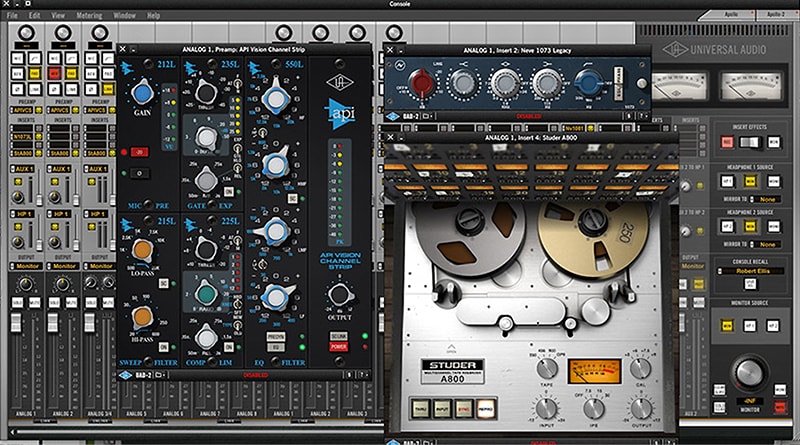This screenshot has width=800, height=445.
Task: Toggle the polarity button below the -20 pad
Action: coord(139,174)
